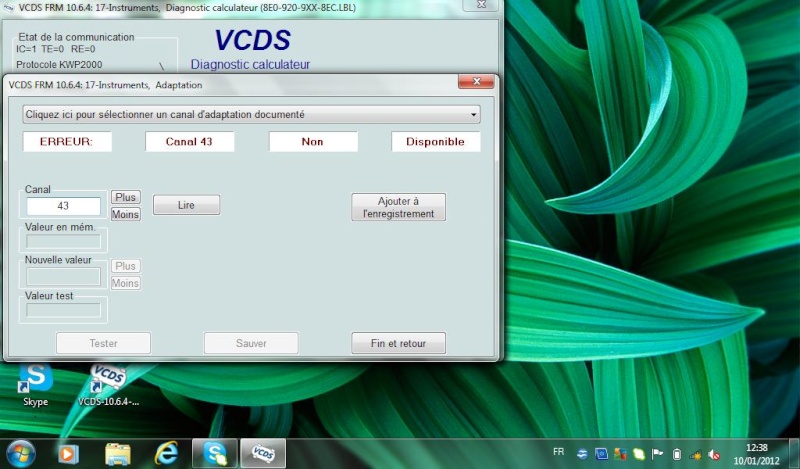Launch Windows Media Player from taskbar
This screenshot has height=469, width=800.
click(68, 454)
